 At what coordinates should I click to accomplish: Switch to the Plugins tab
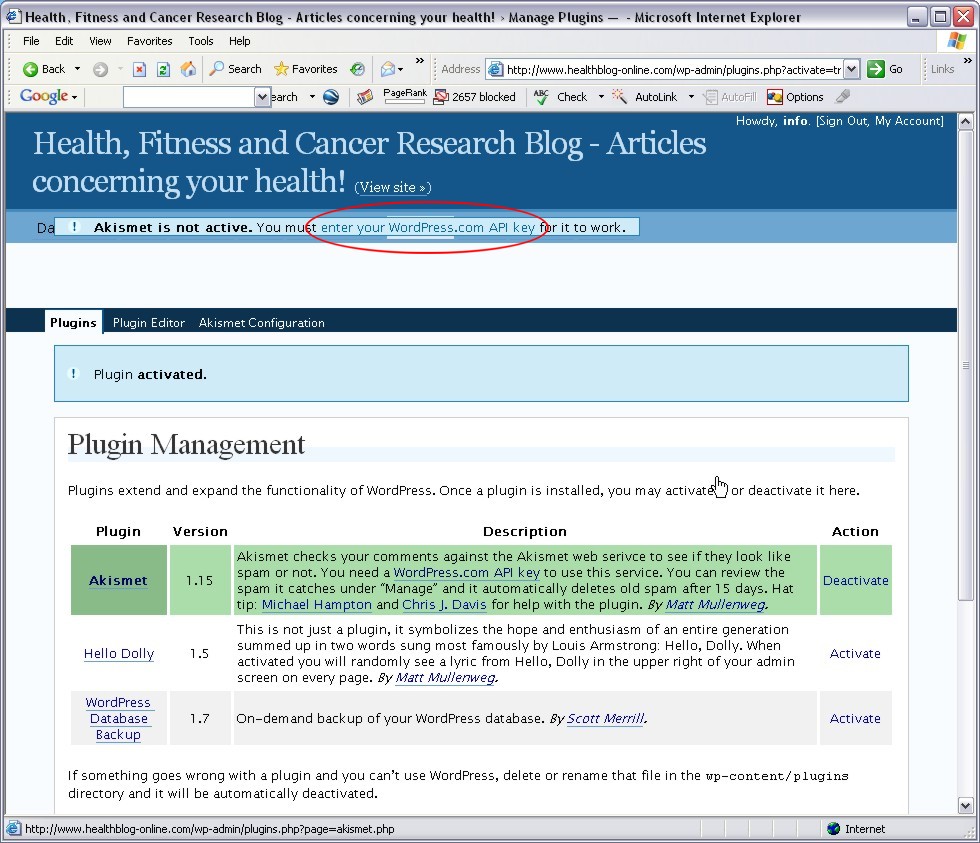coord(73,322)
